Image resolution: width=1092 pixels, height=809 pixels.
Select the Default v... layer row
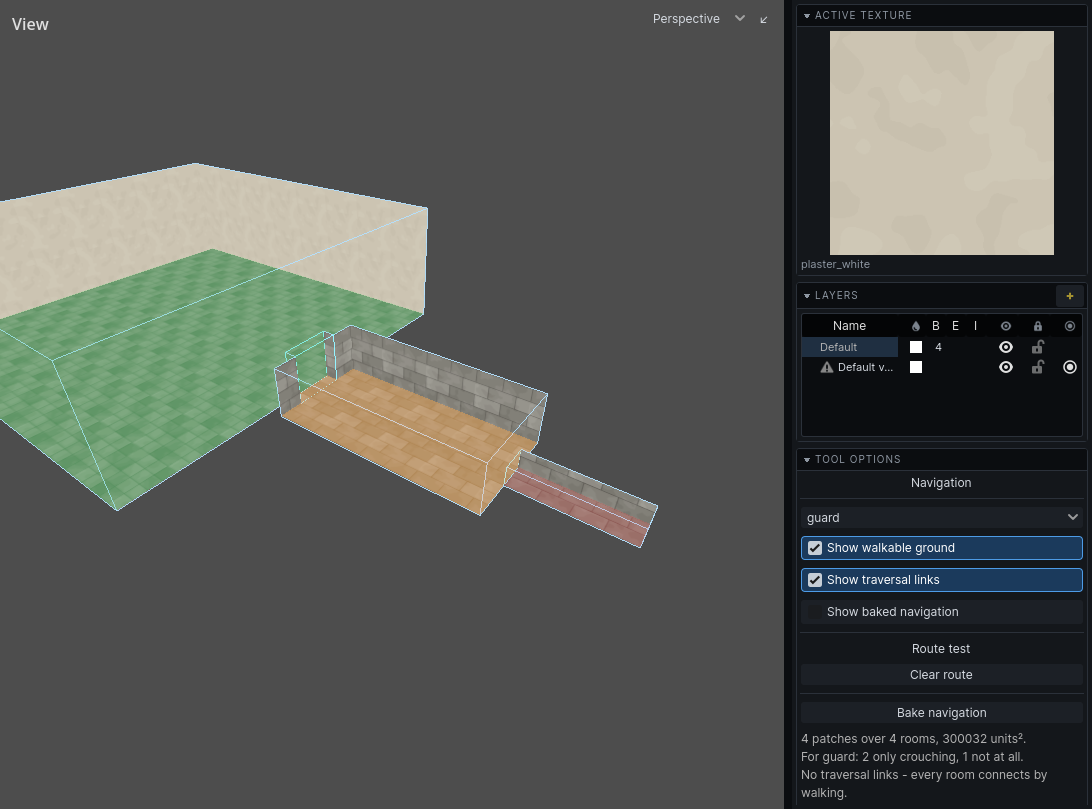point(942,367)
